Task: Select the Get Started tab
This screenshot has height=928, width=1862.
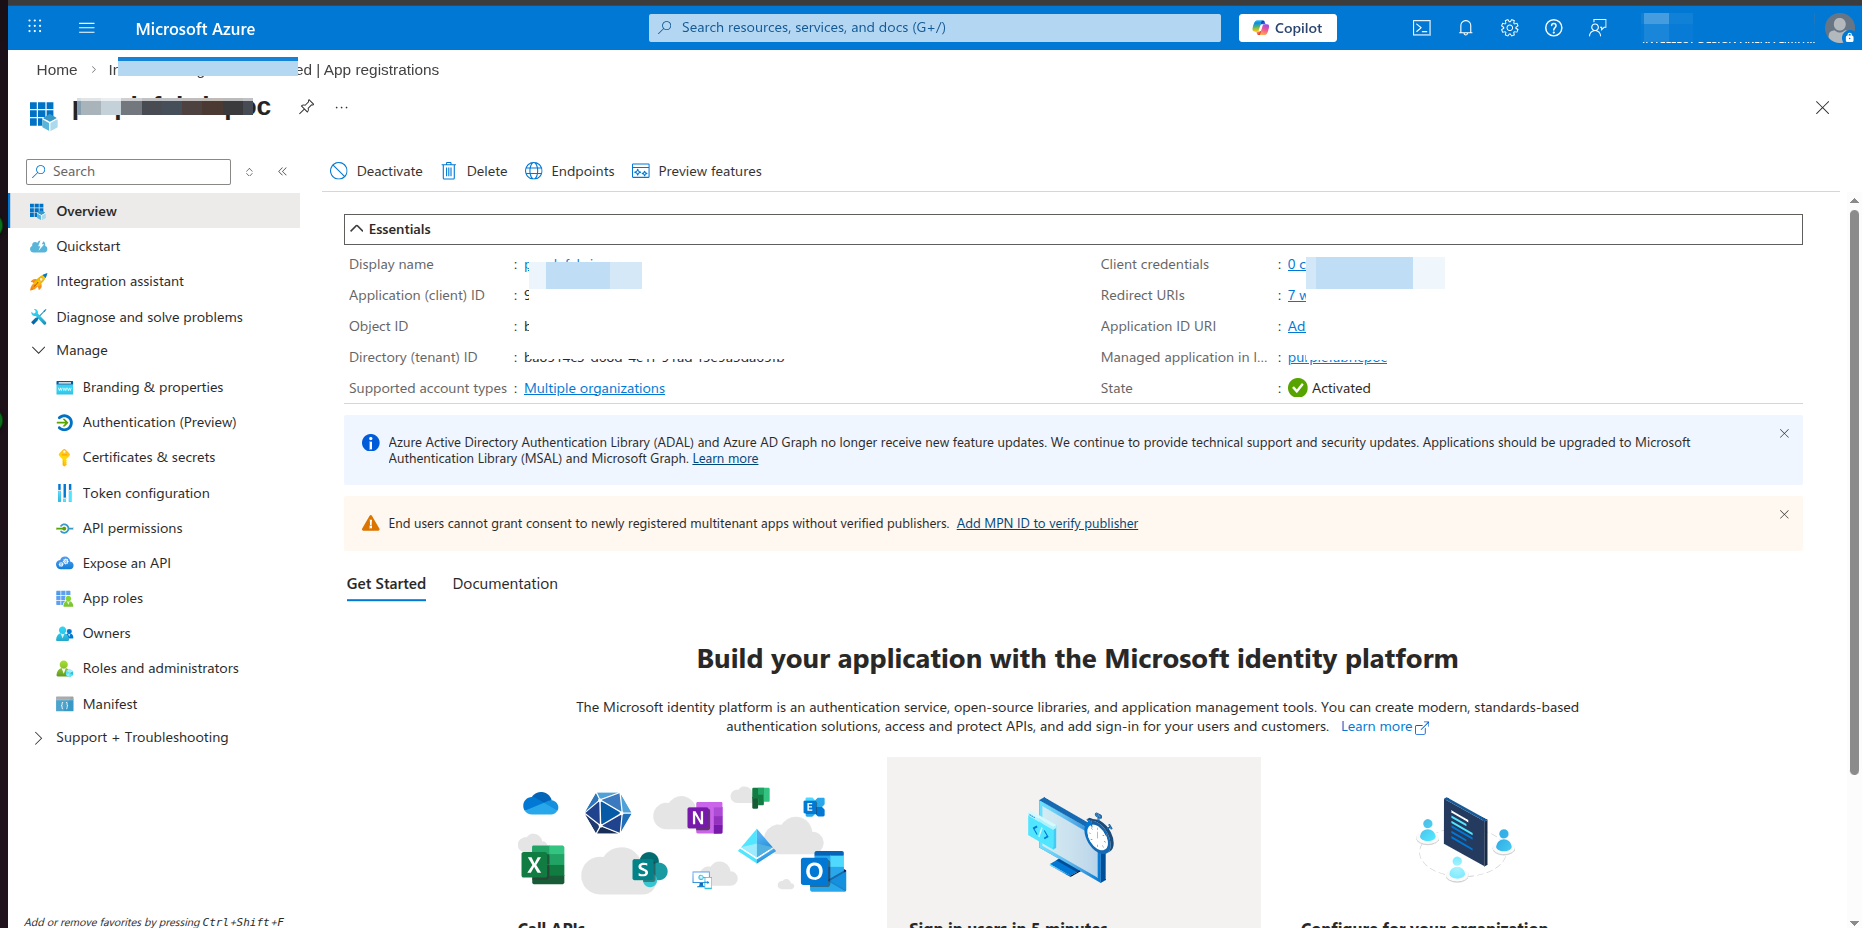Action: pyautogui.click(x=386, y=584)
